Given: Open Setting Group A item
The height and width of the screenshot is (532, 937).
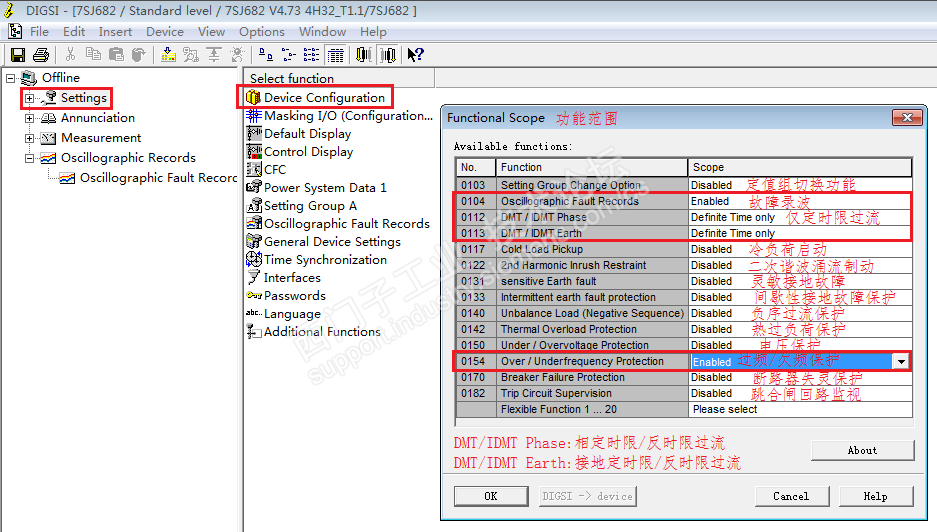Looking at the screenshot, I should (x=310, y=206).
